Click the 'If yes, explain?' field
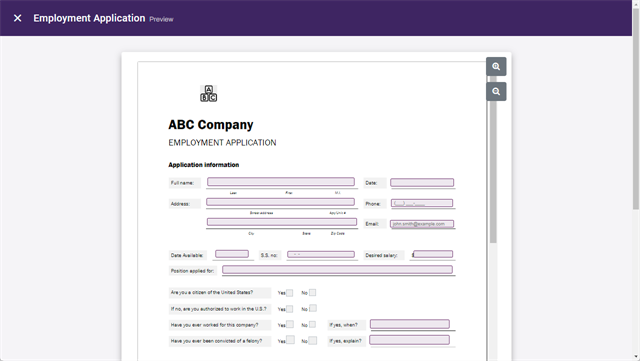The width and height of the screenshot is (640, 361). (409, 340)
